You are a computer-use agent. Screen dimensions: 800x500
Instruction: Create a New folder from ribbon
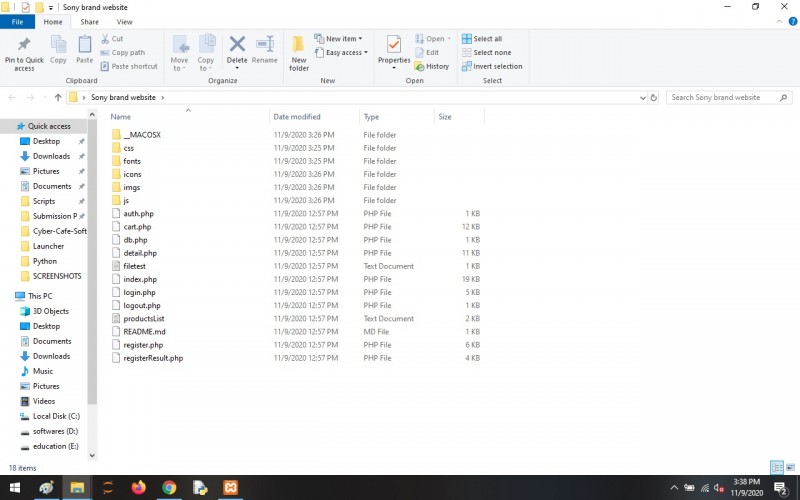point(298,53)
